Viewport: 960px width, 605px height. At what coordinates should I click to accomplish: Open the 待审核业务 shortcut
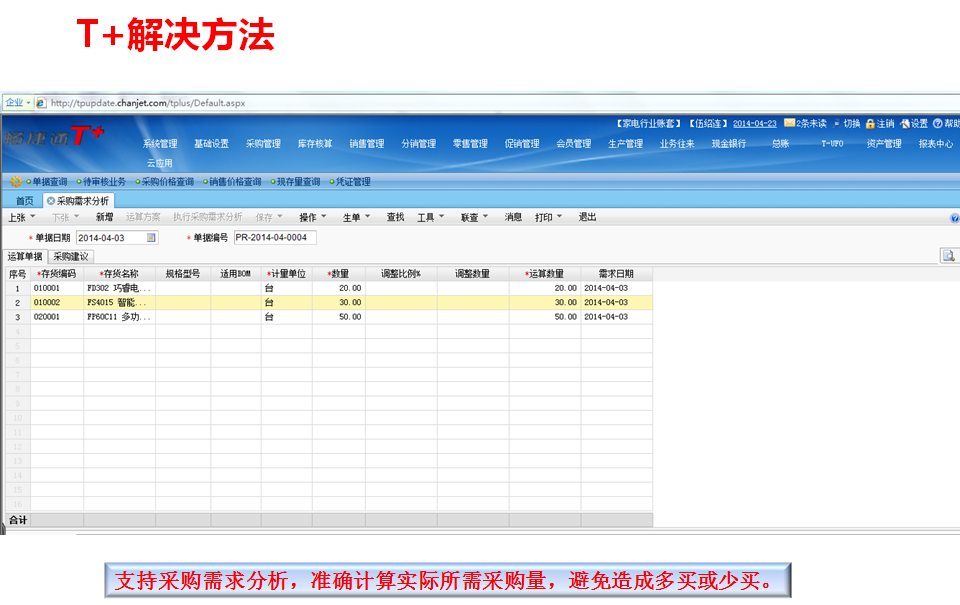tap(101, 182)
